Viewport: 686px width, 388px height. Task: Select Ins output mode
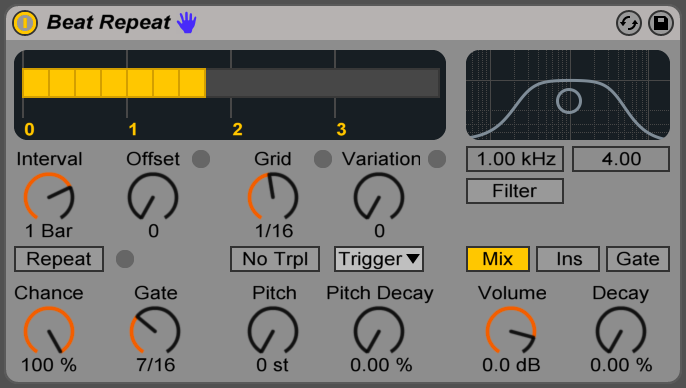(x=568, y=259)
